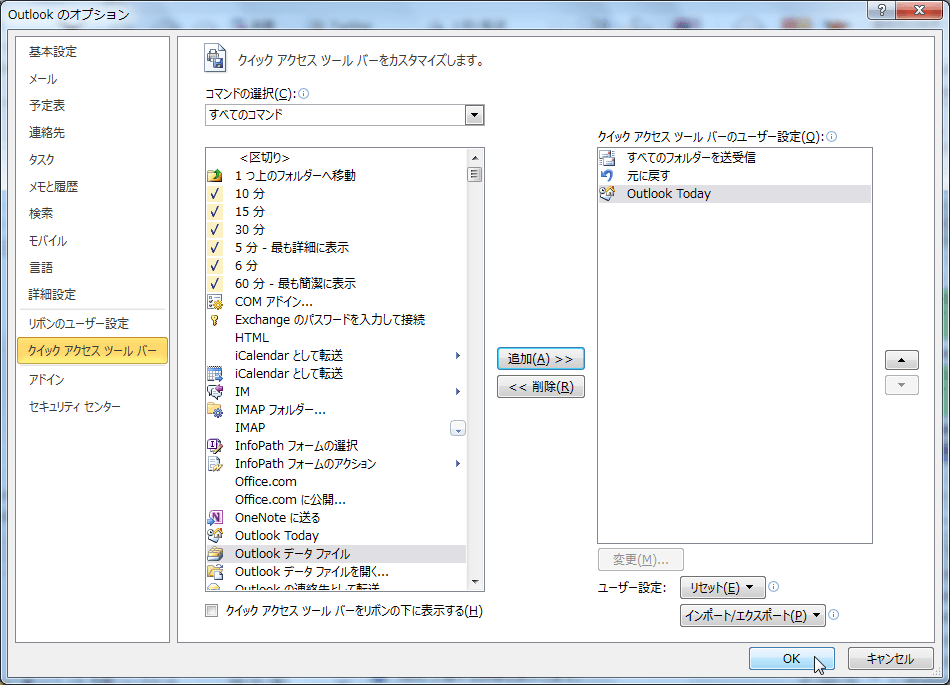Select the アドイン category
This screenshot has height=685, width=950.
(47, 380)
